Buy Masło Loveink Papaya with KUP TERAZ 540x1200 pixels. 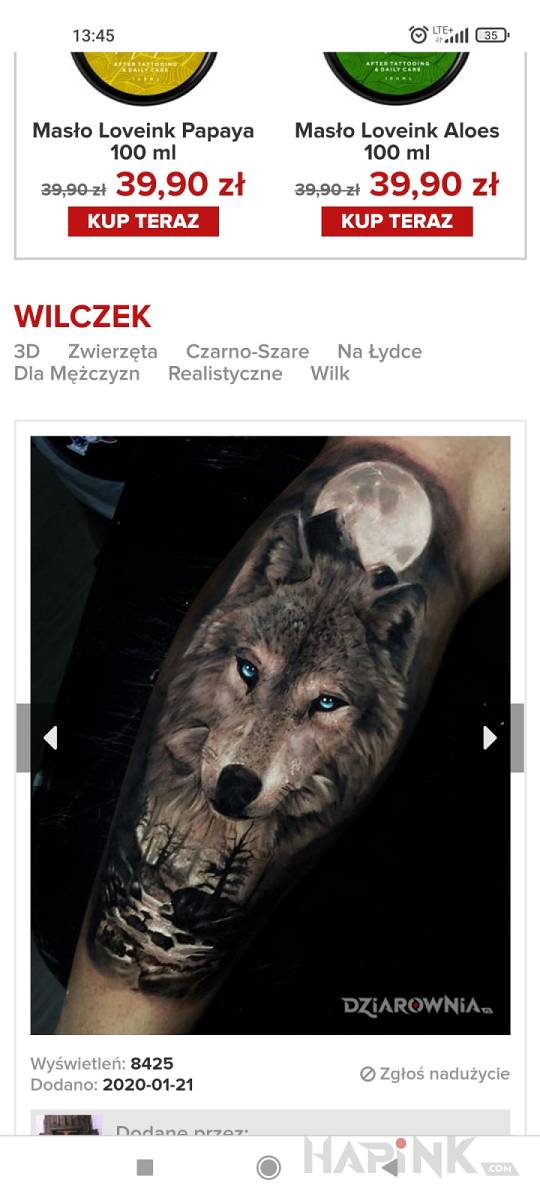[143, 221]
